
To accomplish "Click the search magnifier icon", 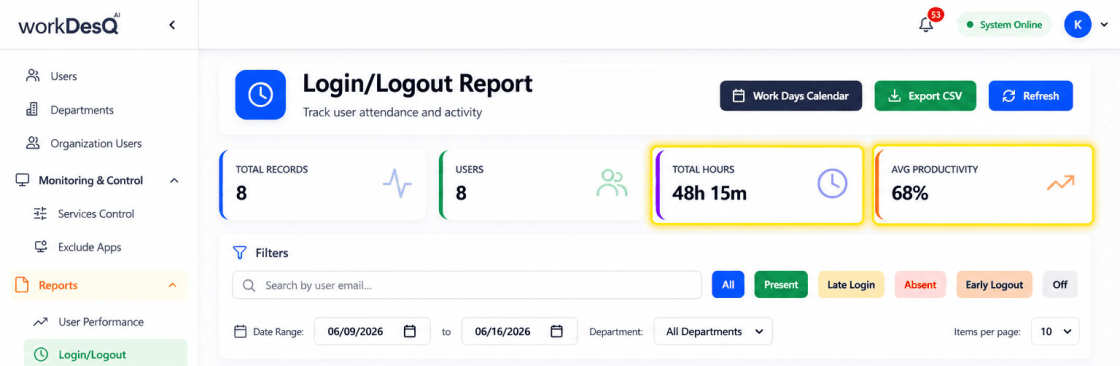I will pyautogui.click(x=249, y=285).
